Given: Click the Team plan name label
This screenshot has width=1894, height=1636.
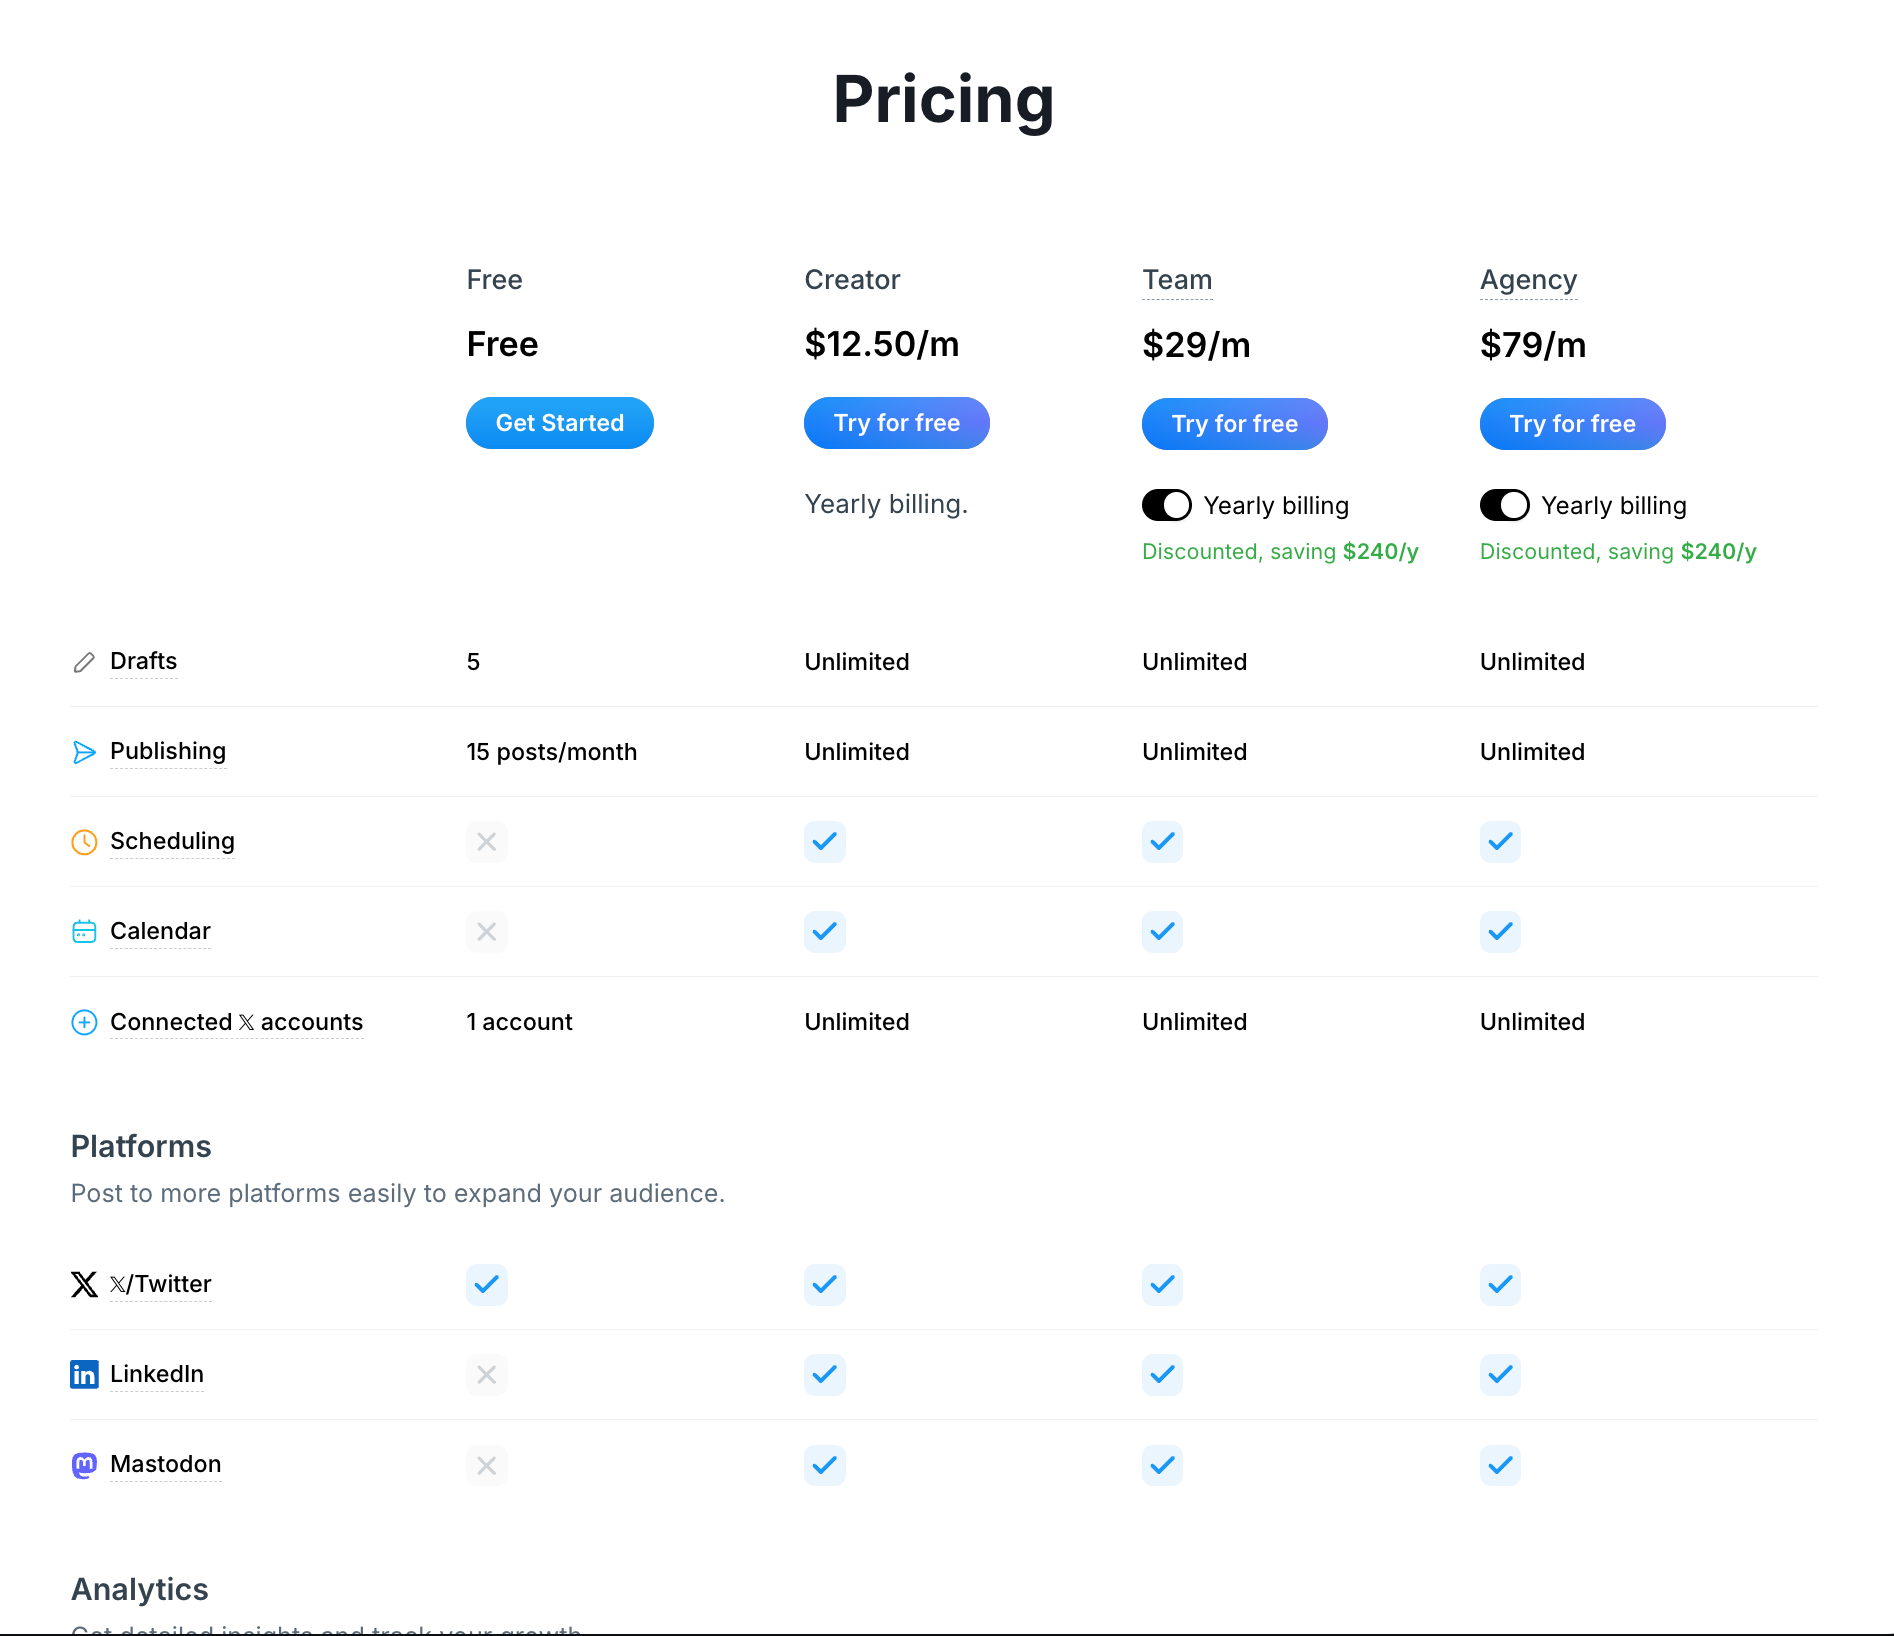Looking at the screenshot, I should point(1177,280).
